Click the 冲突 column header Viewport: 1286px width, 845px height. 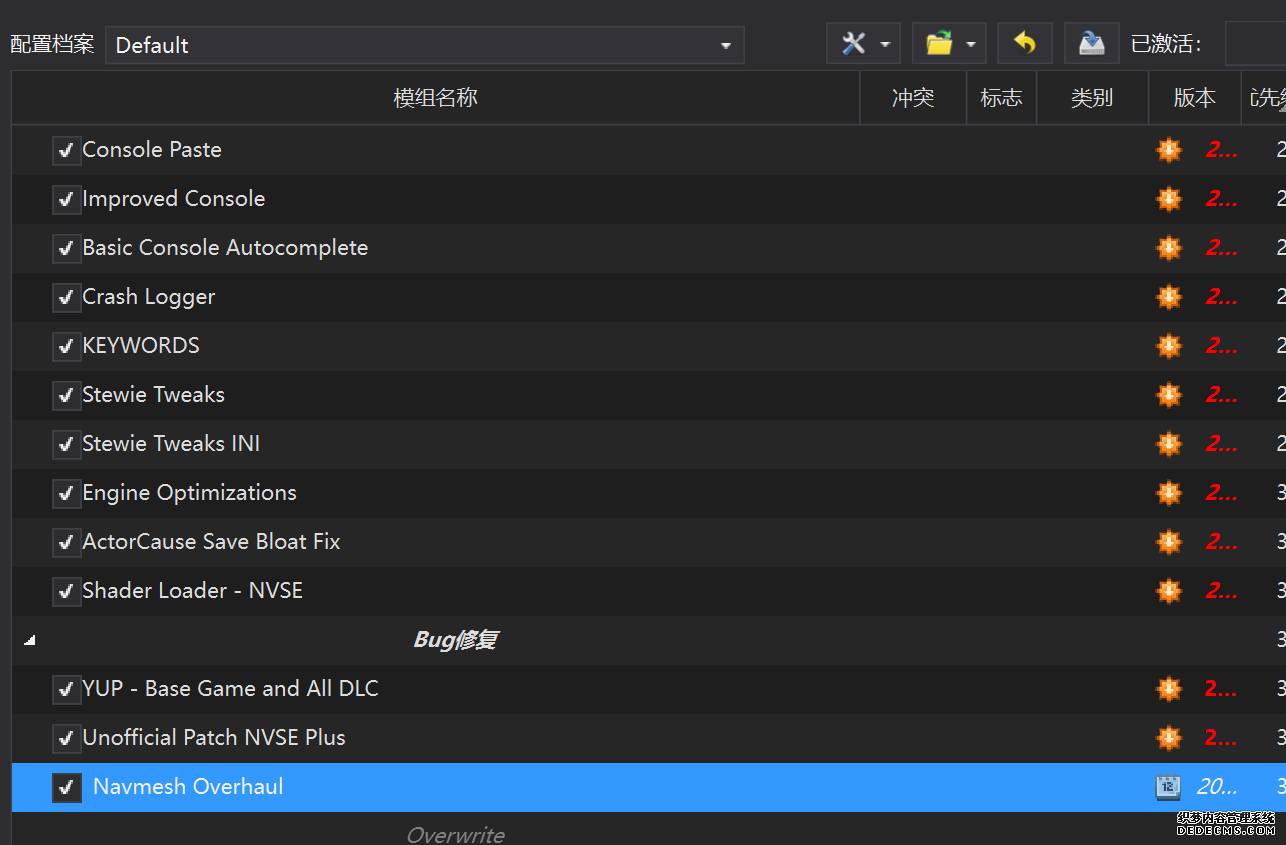pyautogui.click(x=912, y=98)
